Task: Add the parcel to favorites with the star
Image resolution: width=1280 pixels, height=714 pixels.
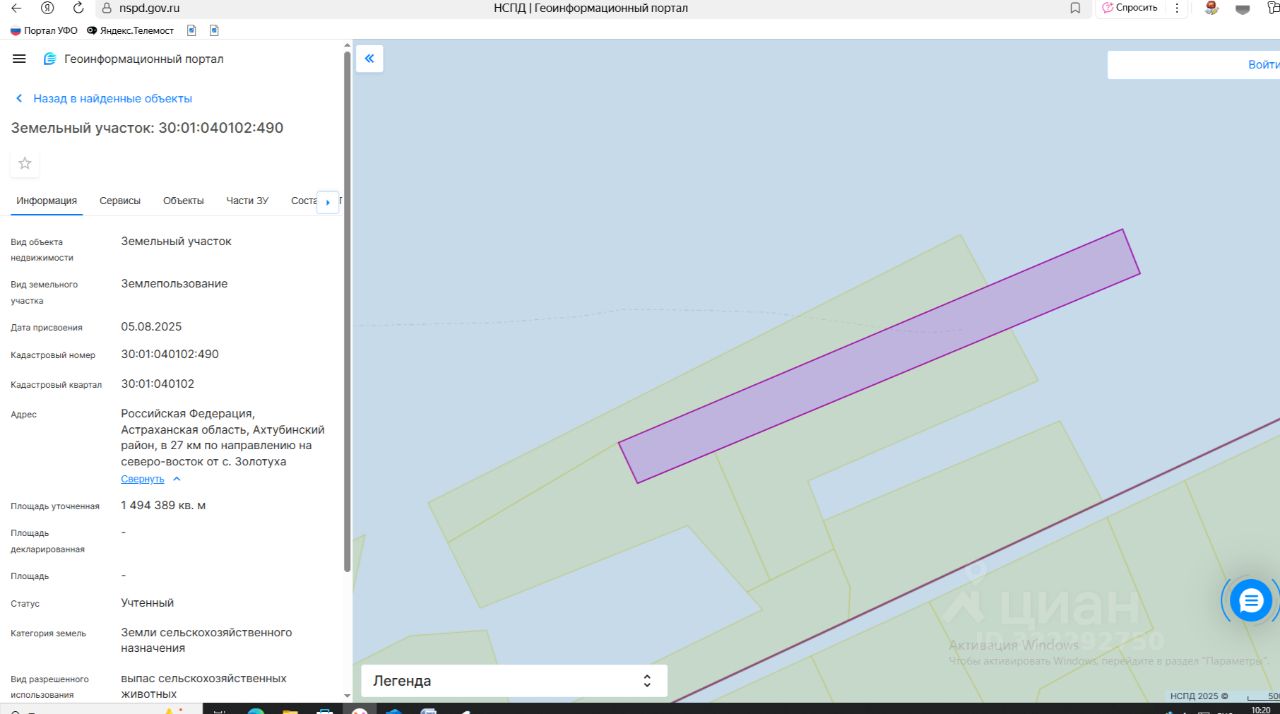Action: click(x=25, y=163)
